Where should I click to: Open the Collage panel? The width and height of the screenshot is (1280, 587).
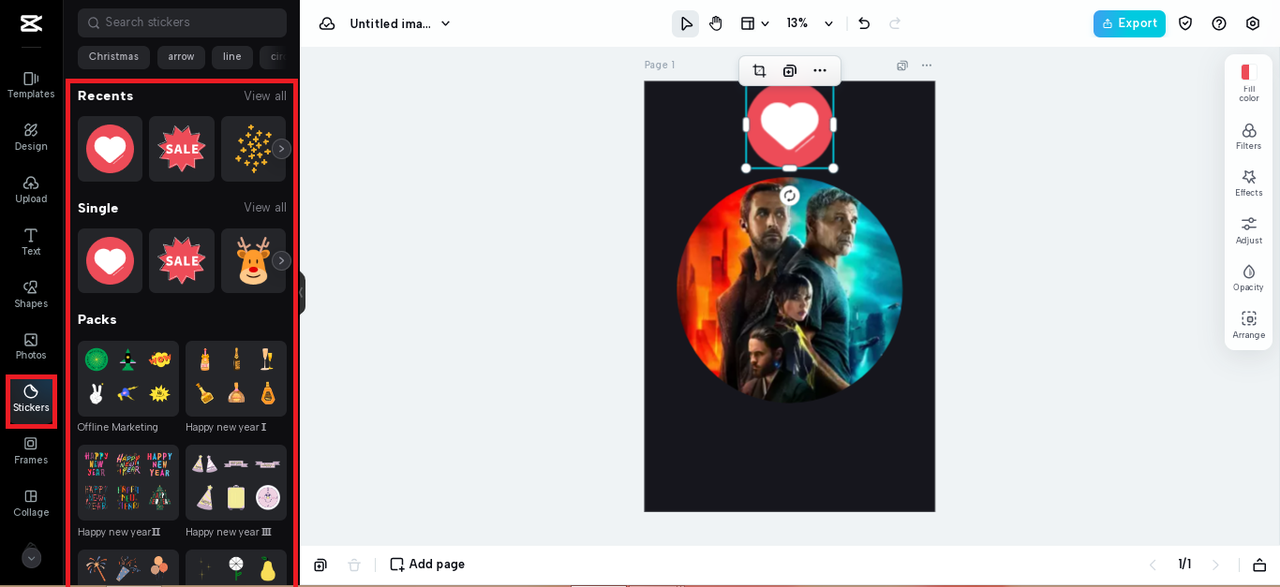coord(31,503)
